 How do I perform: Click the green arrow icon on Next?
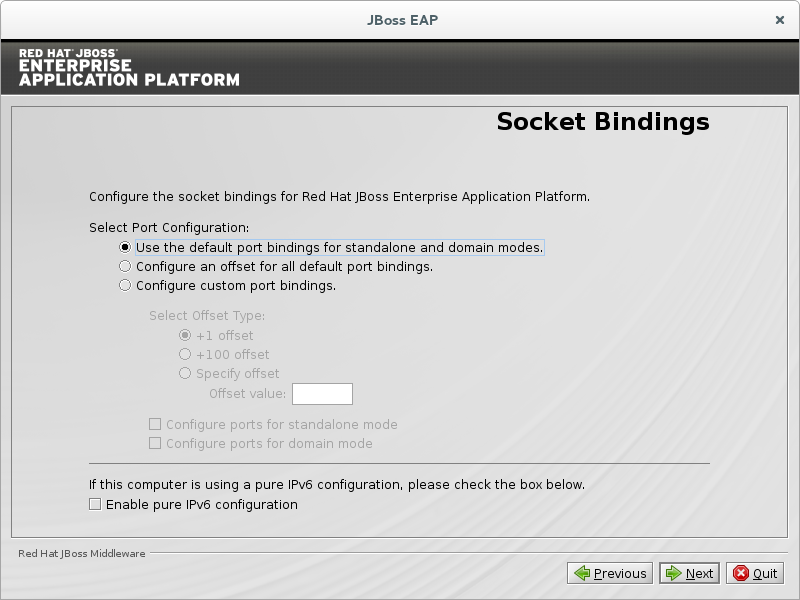click(x=673, y=573)
